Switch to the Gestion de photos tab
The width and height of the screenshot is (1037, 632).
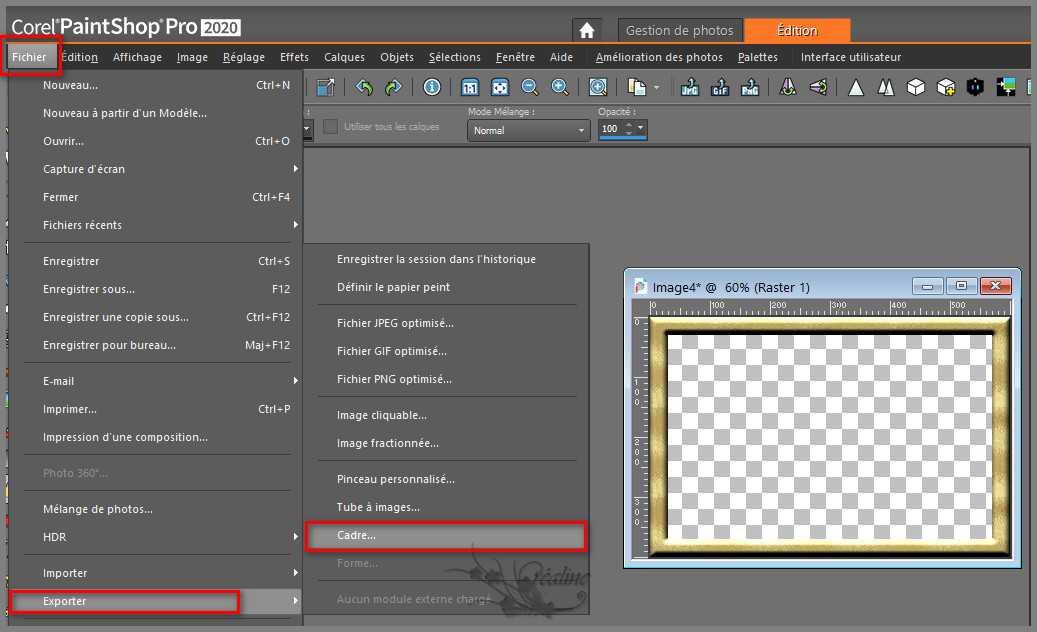(679, 30)
